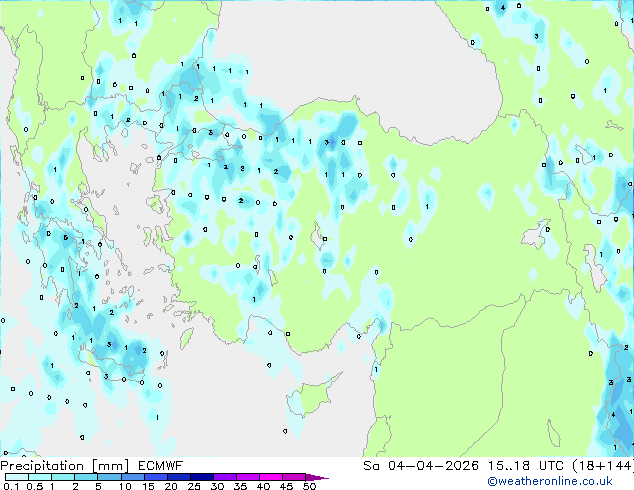Click the "Sa" weekday label
This screenshot has width=634, height=490.
tap(371, 466)
